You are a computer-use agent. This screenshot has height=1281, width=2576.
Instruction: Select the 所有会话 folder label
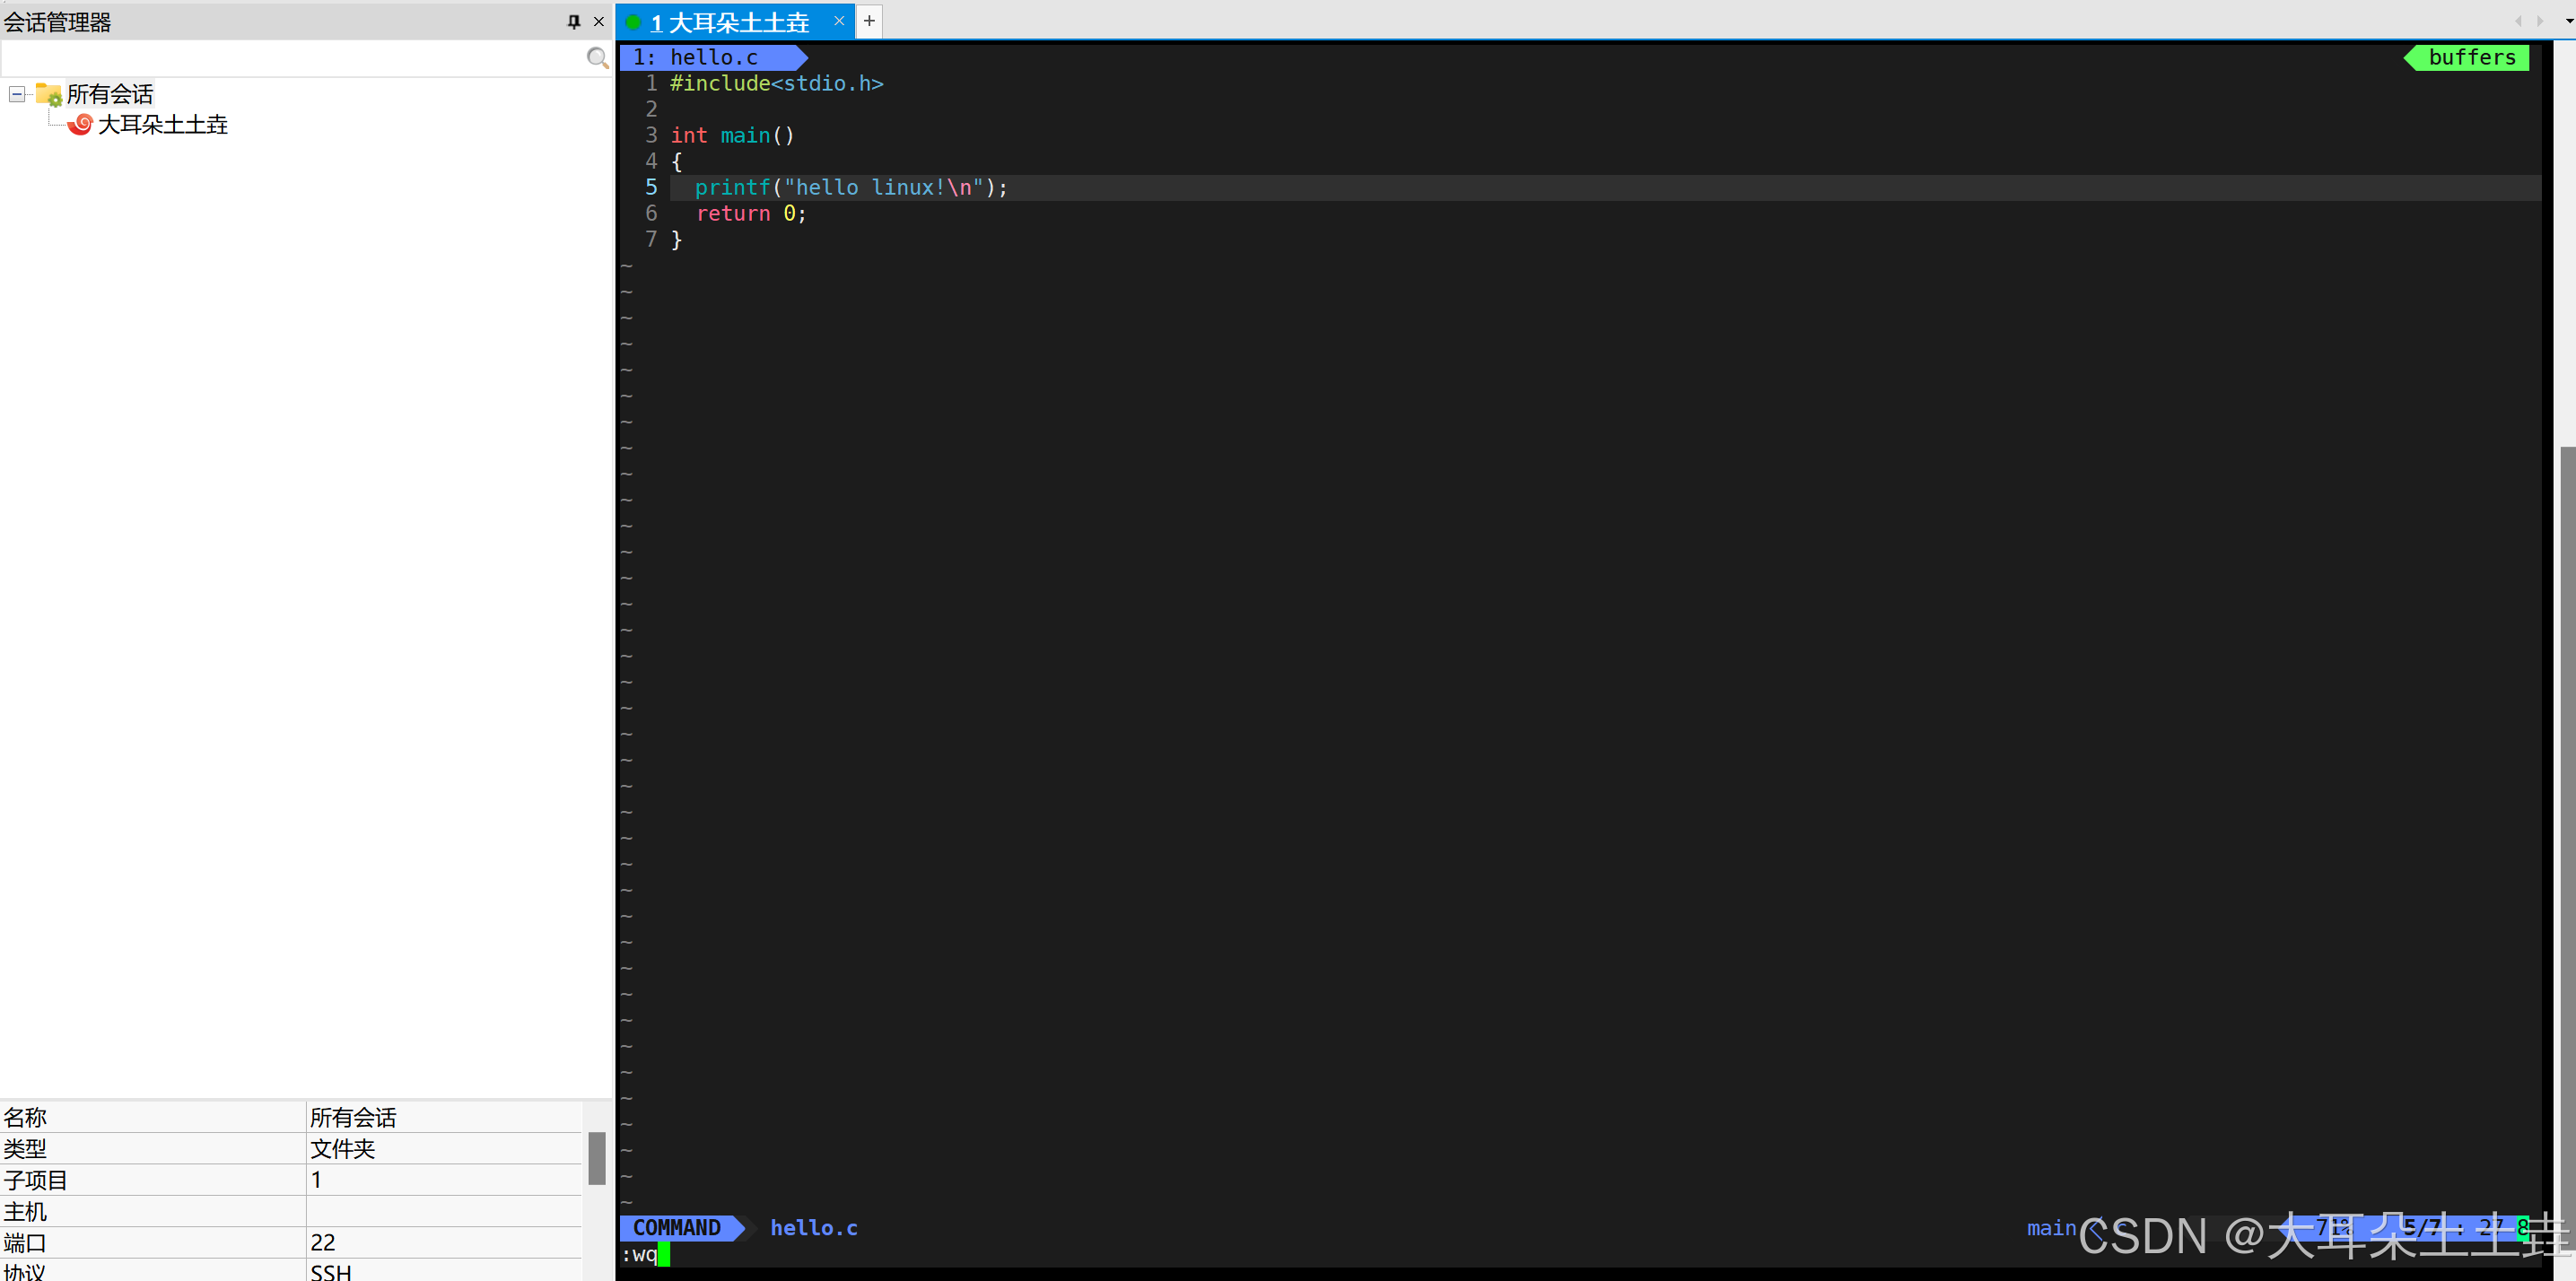110,94
